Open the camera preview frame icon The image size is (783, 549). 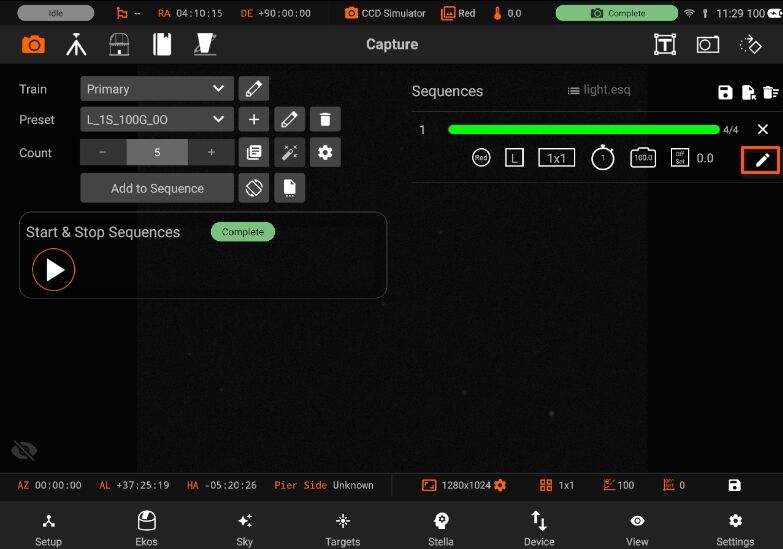point(708,45)
